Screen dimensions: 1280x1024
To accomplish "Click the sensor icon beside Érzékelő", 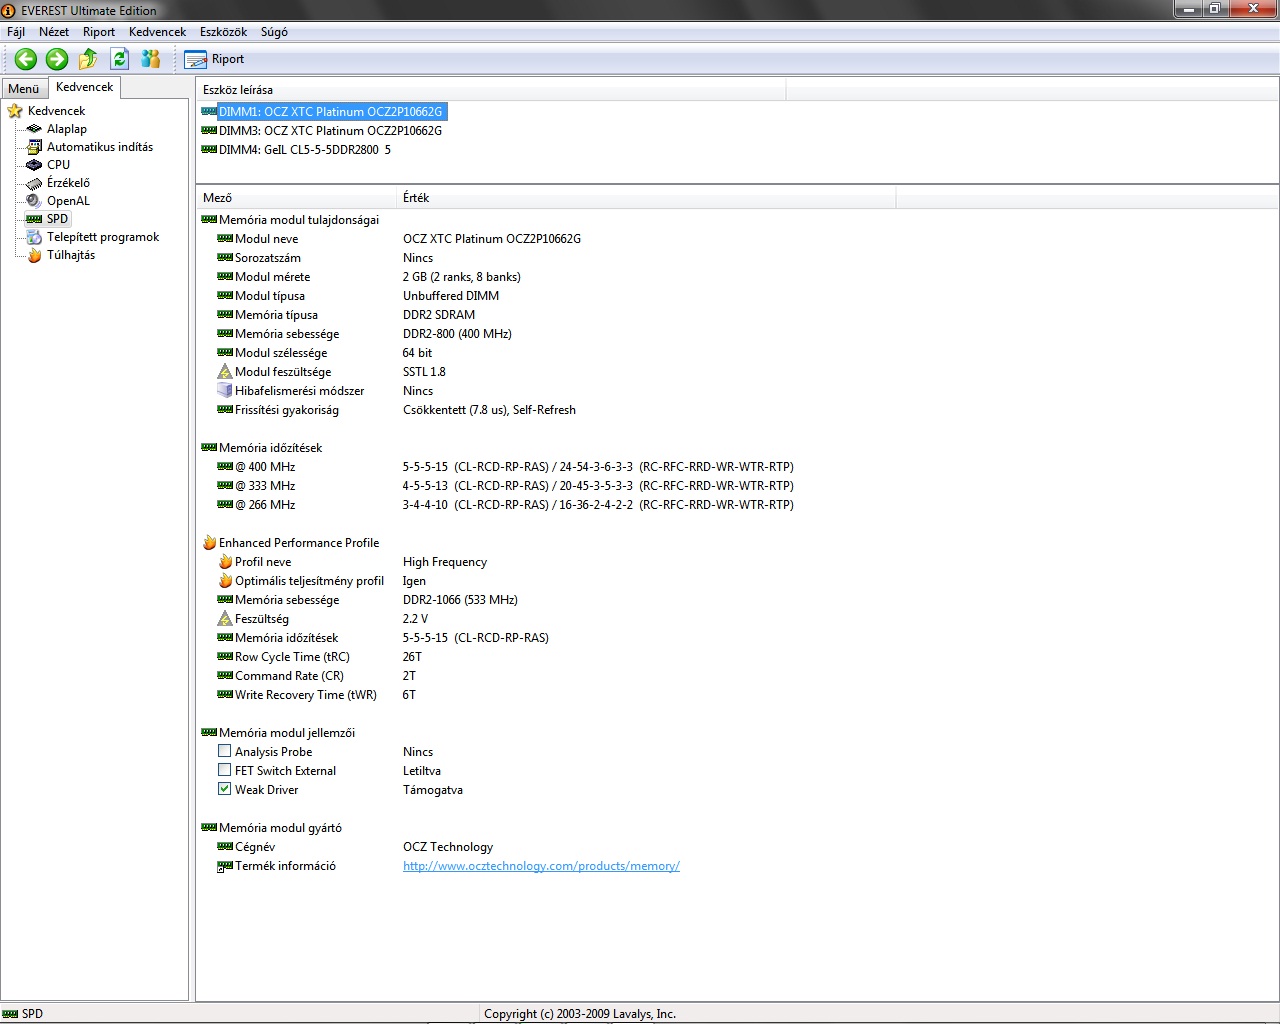I will (x=34, y=183).
